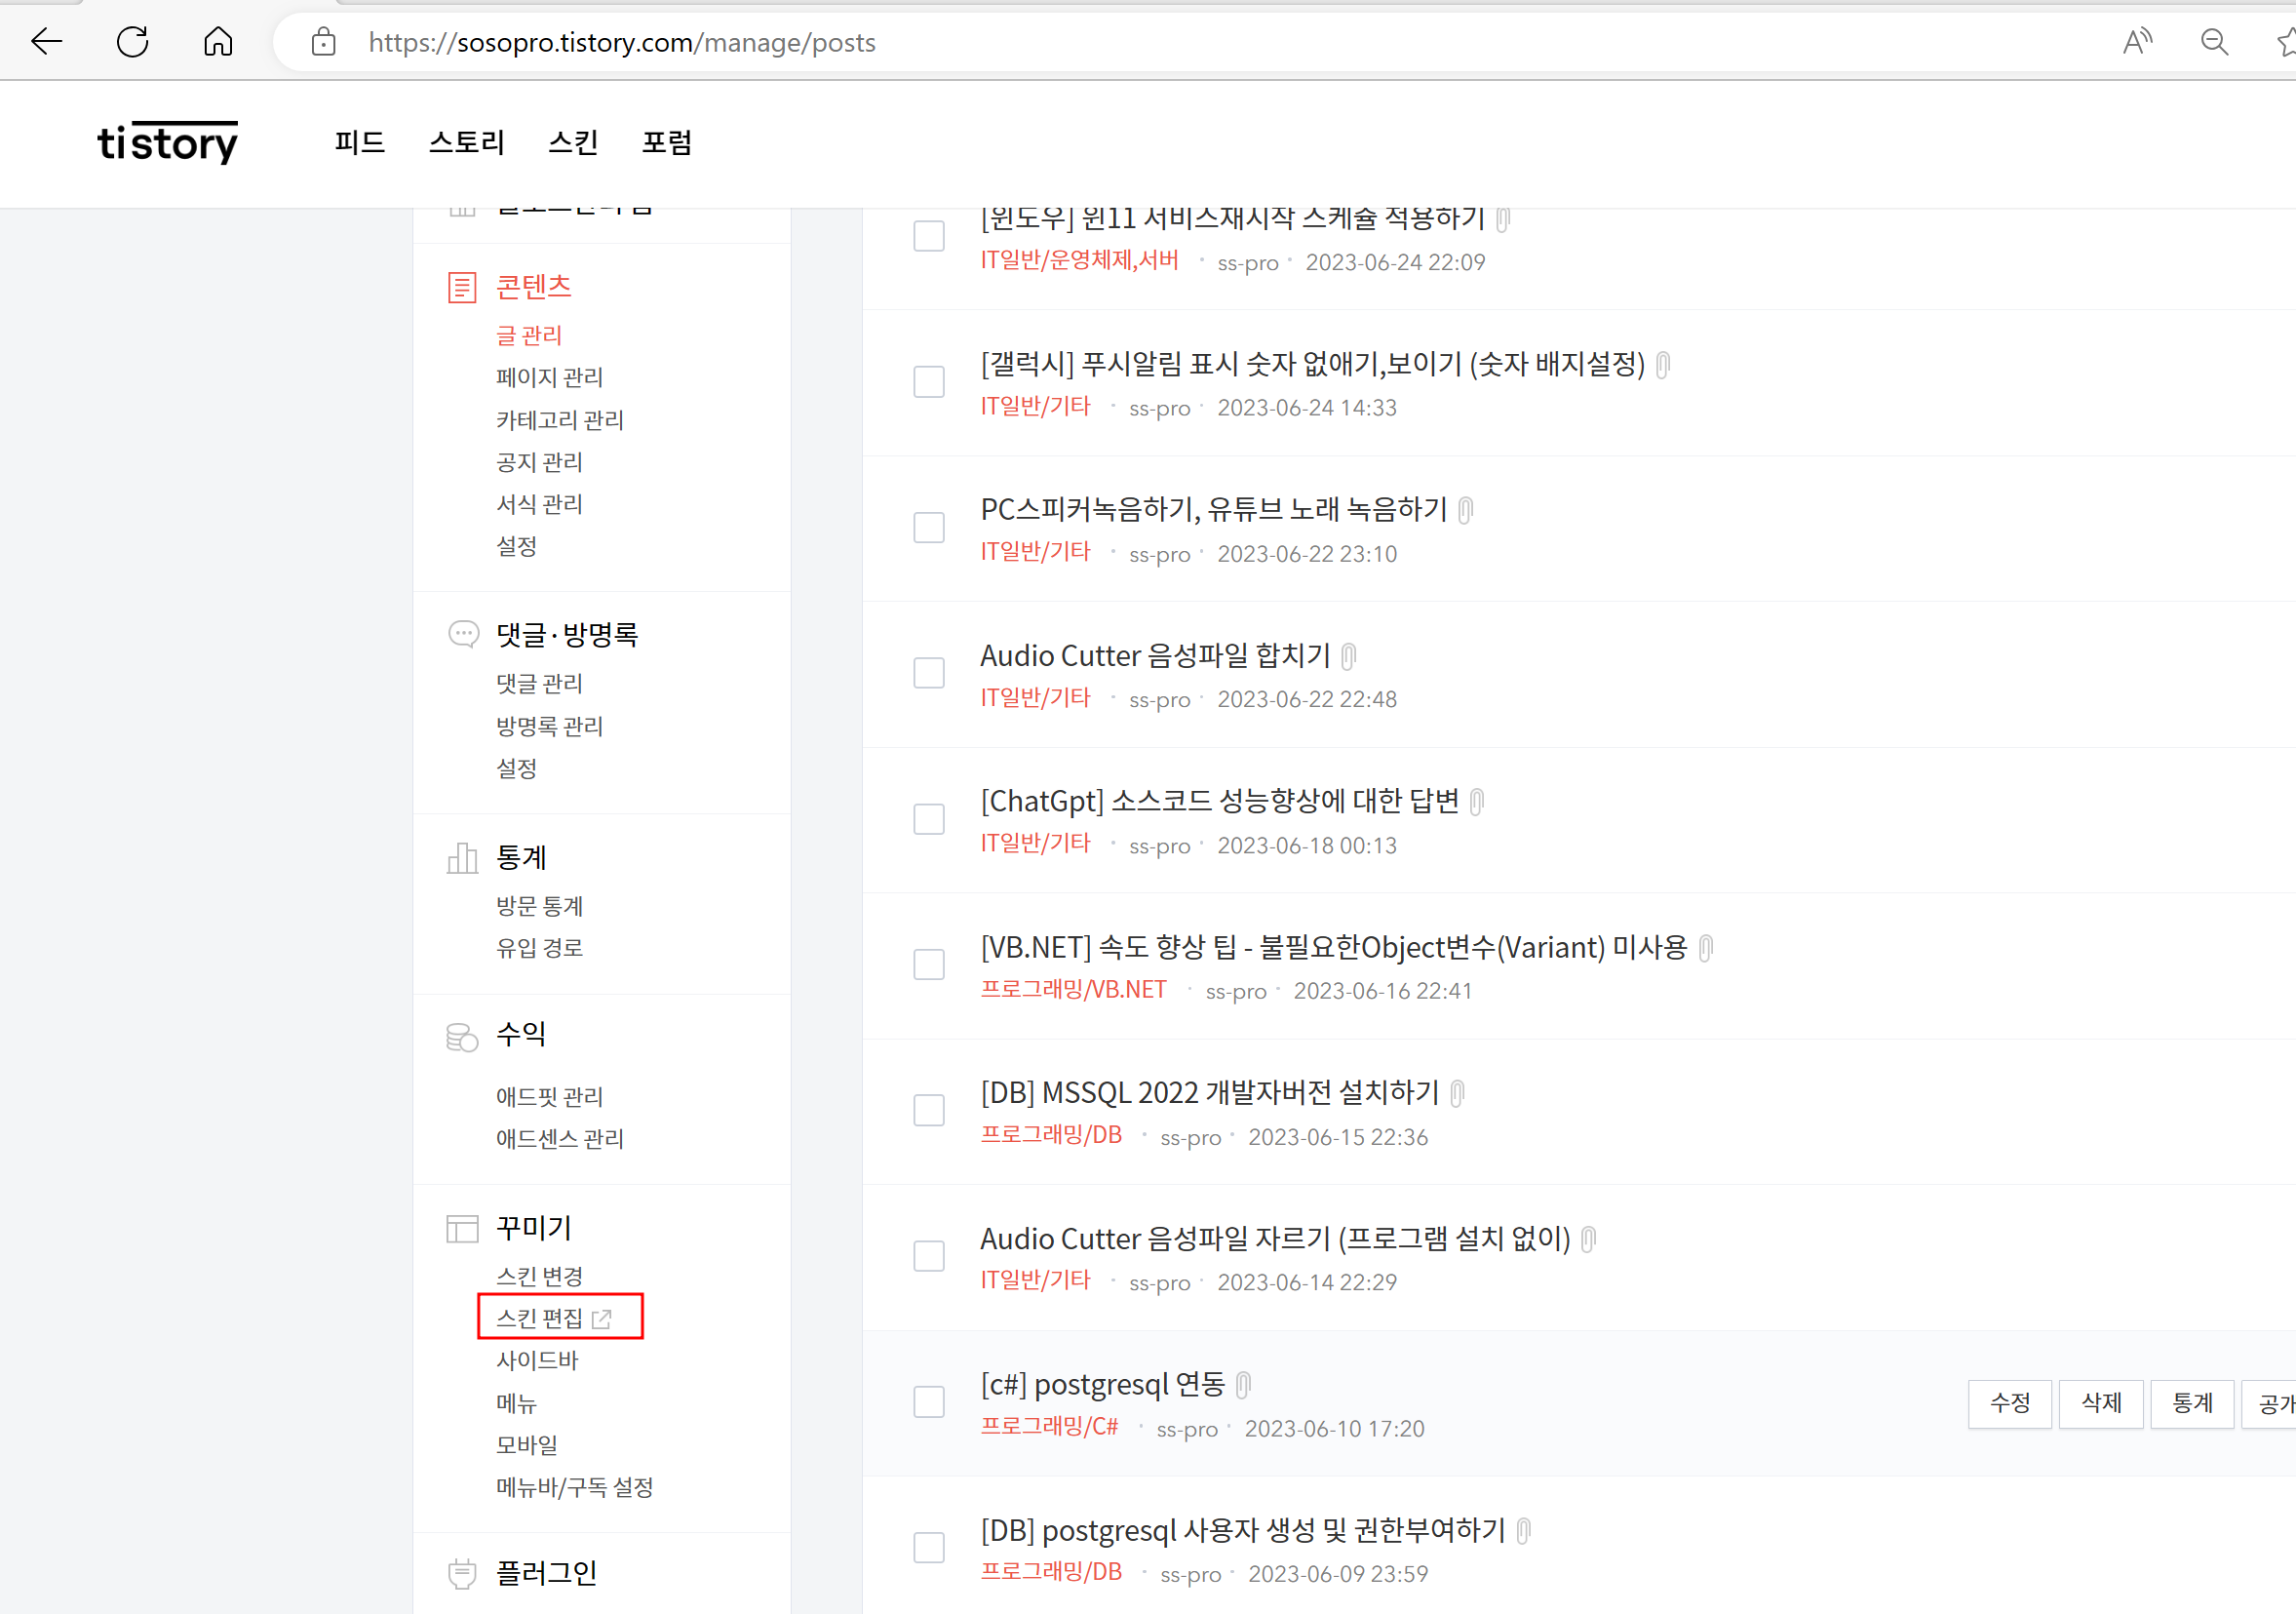Click the 삭제 button for the postgresql post
2296x1614 pixels.
click(2100, 1403)
